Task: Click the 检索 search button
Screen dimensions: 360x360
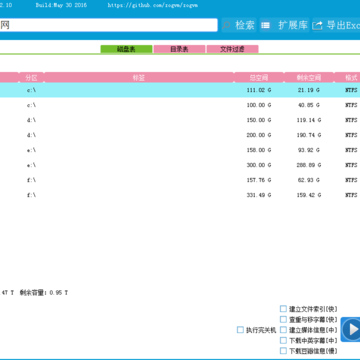Action: [239, 25]
